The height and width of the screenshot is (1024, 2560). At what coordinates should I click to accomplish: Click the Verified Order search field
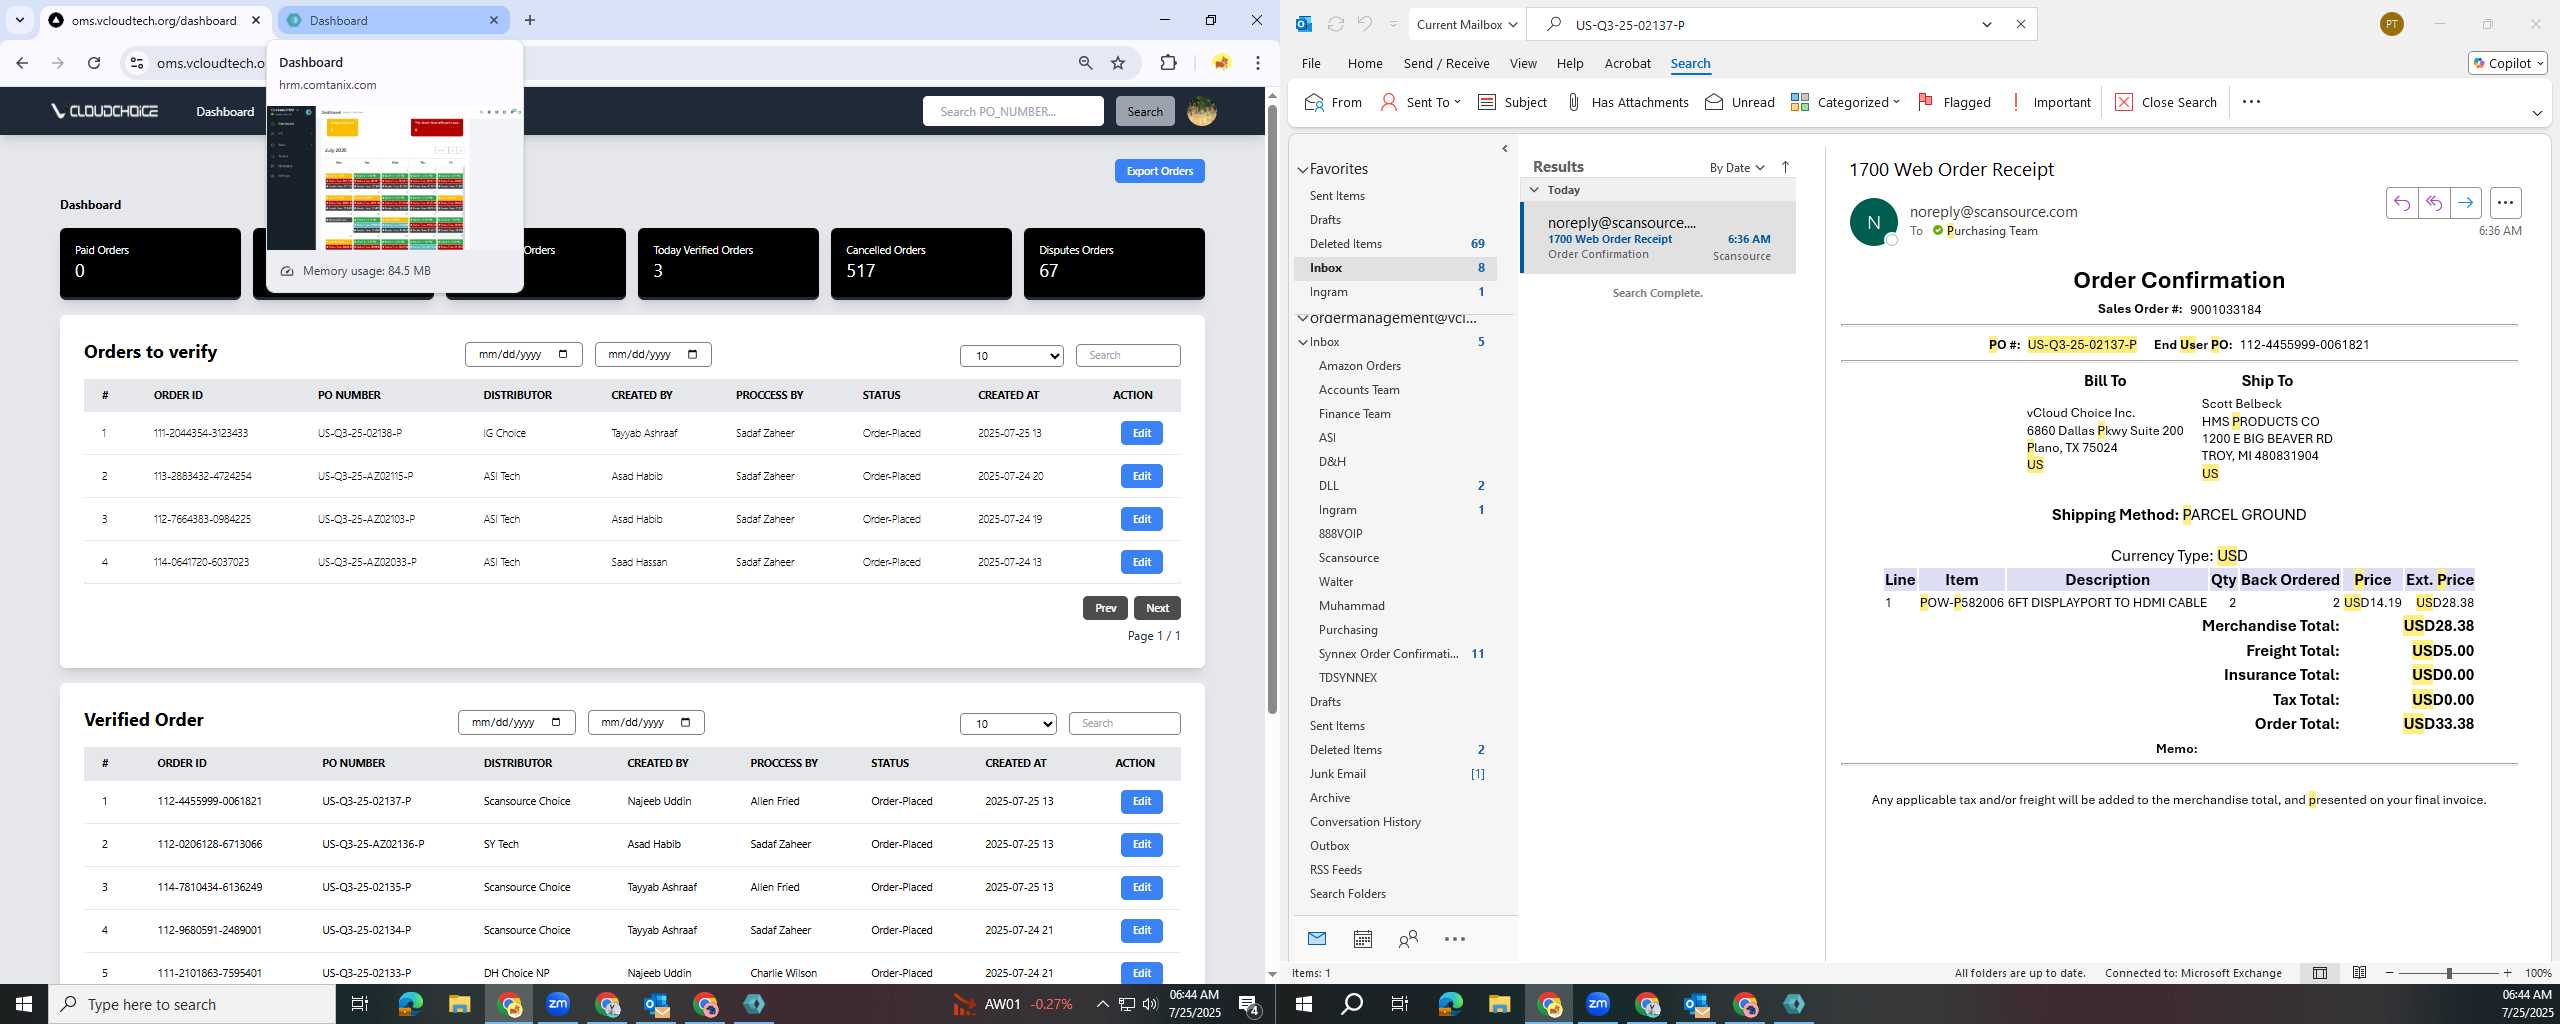[x=1124, y=723]
